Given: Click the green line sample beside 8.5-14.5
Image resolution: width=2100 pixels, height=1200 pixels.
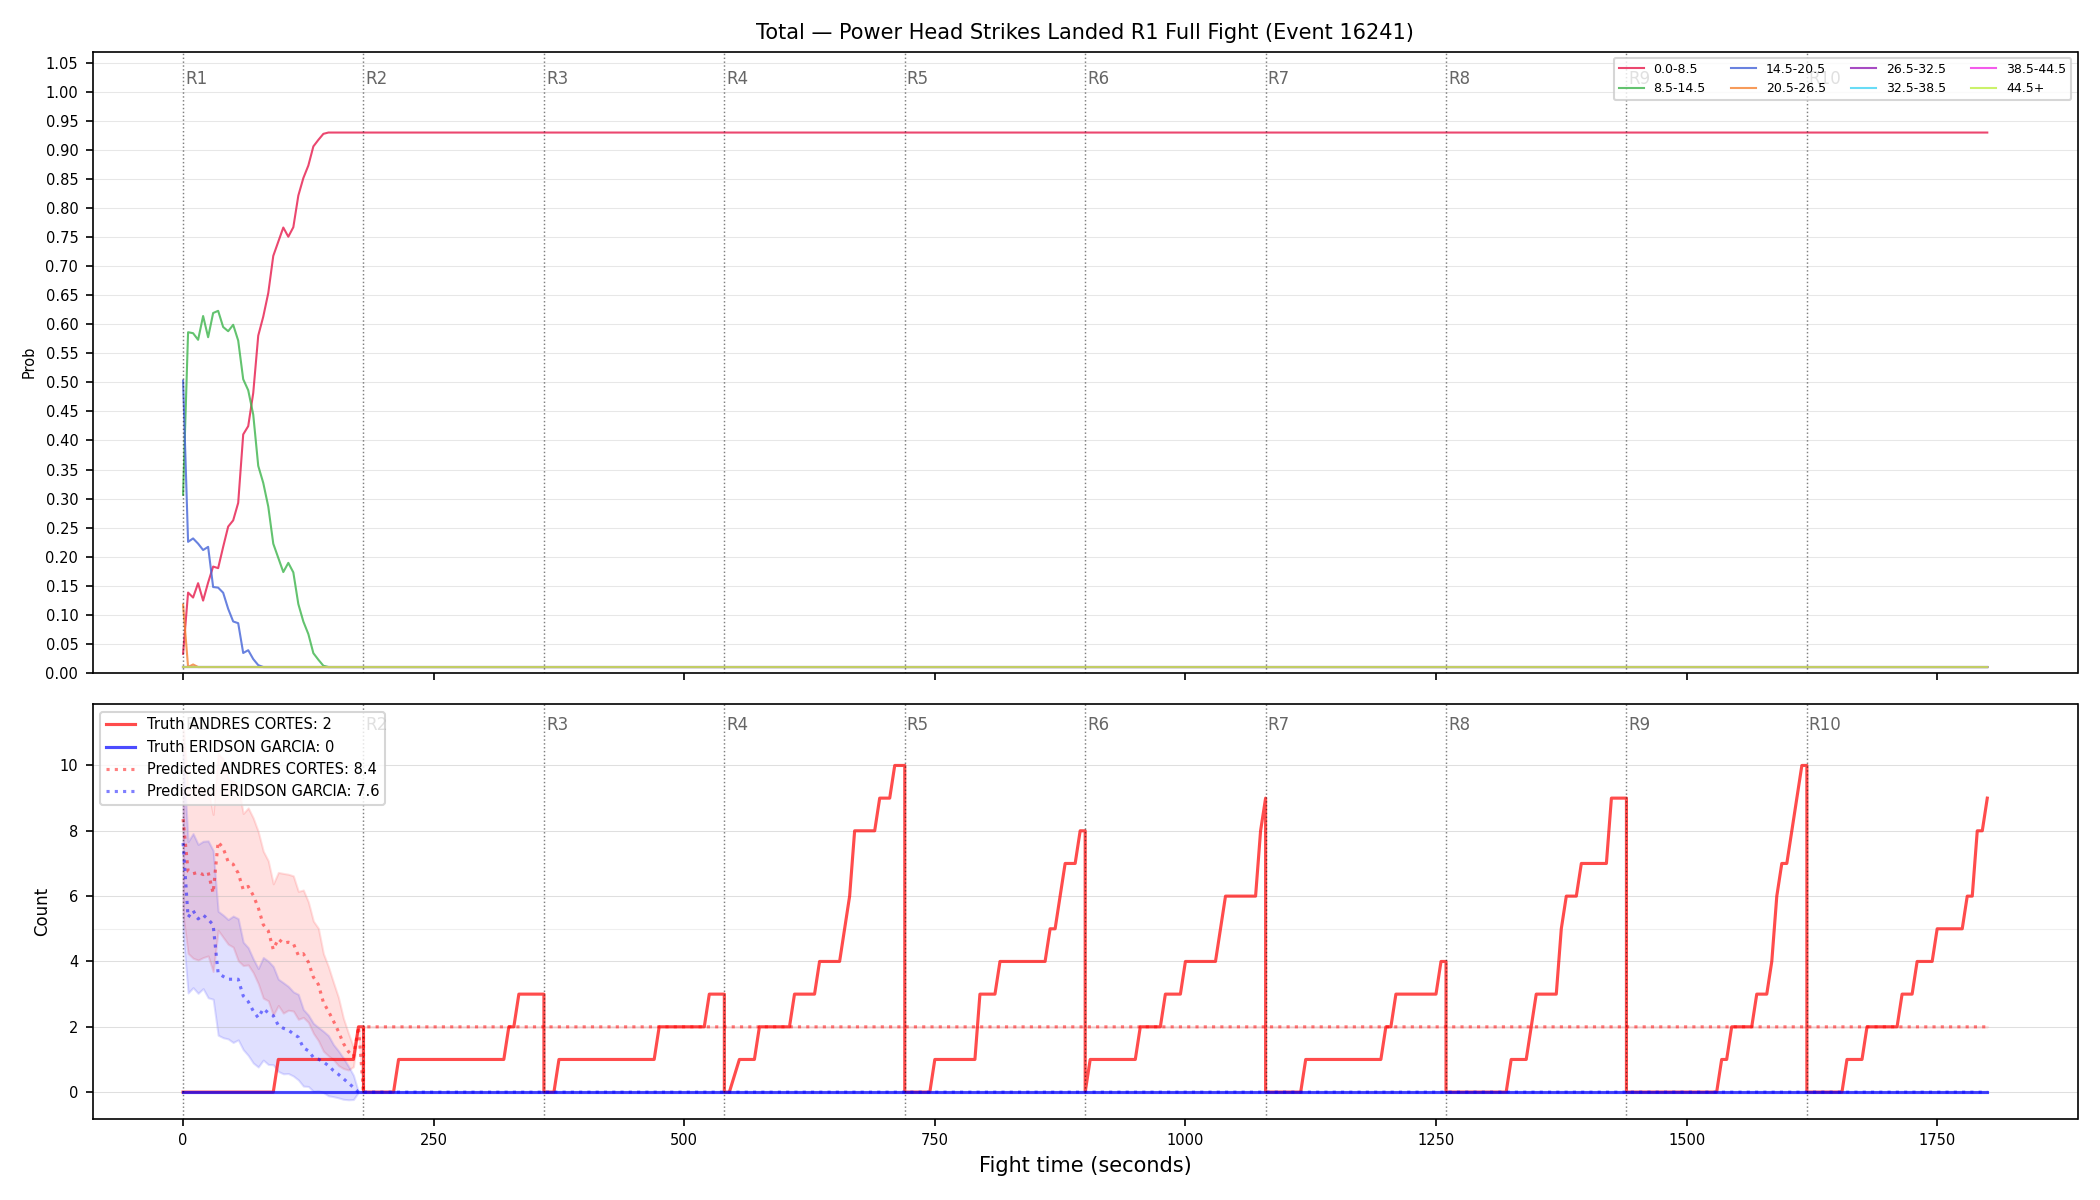Looking at the screenshot, I should tap(1632, 88).
